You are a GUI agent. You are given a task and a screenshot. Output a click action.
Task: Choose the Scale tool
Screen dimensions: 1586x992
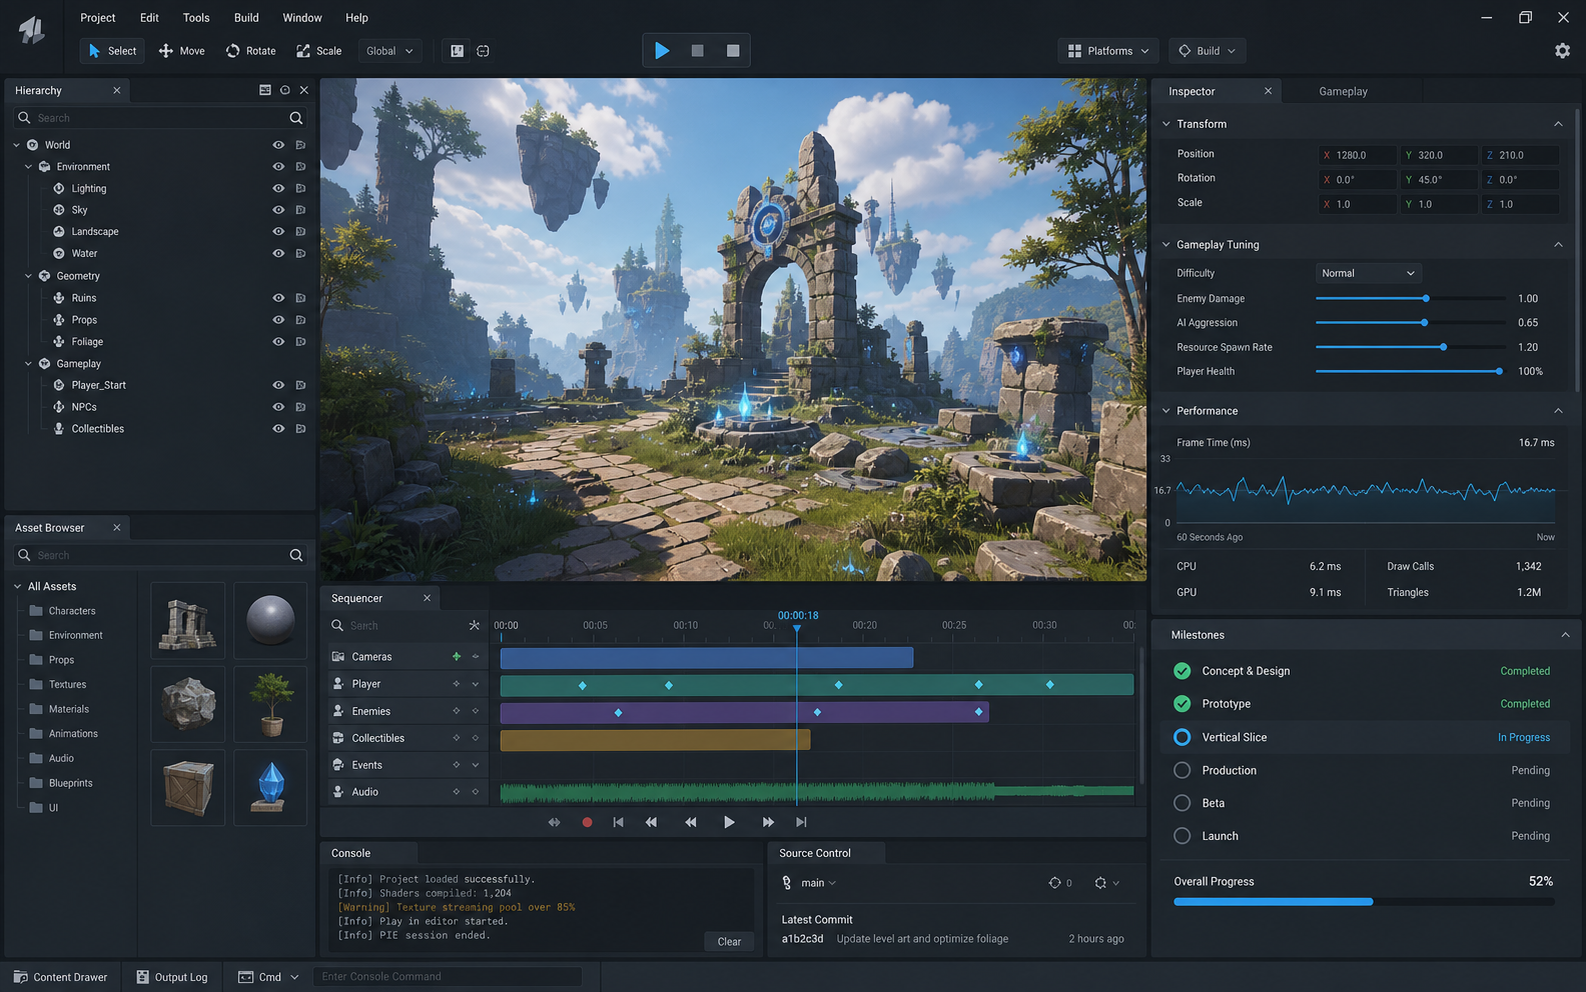pos(319,51)
